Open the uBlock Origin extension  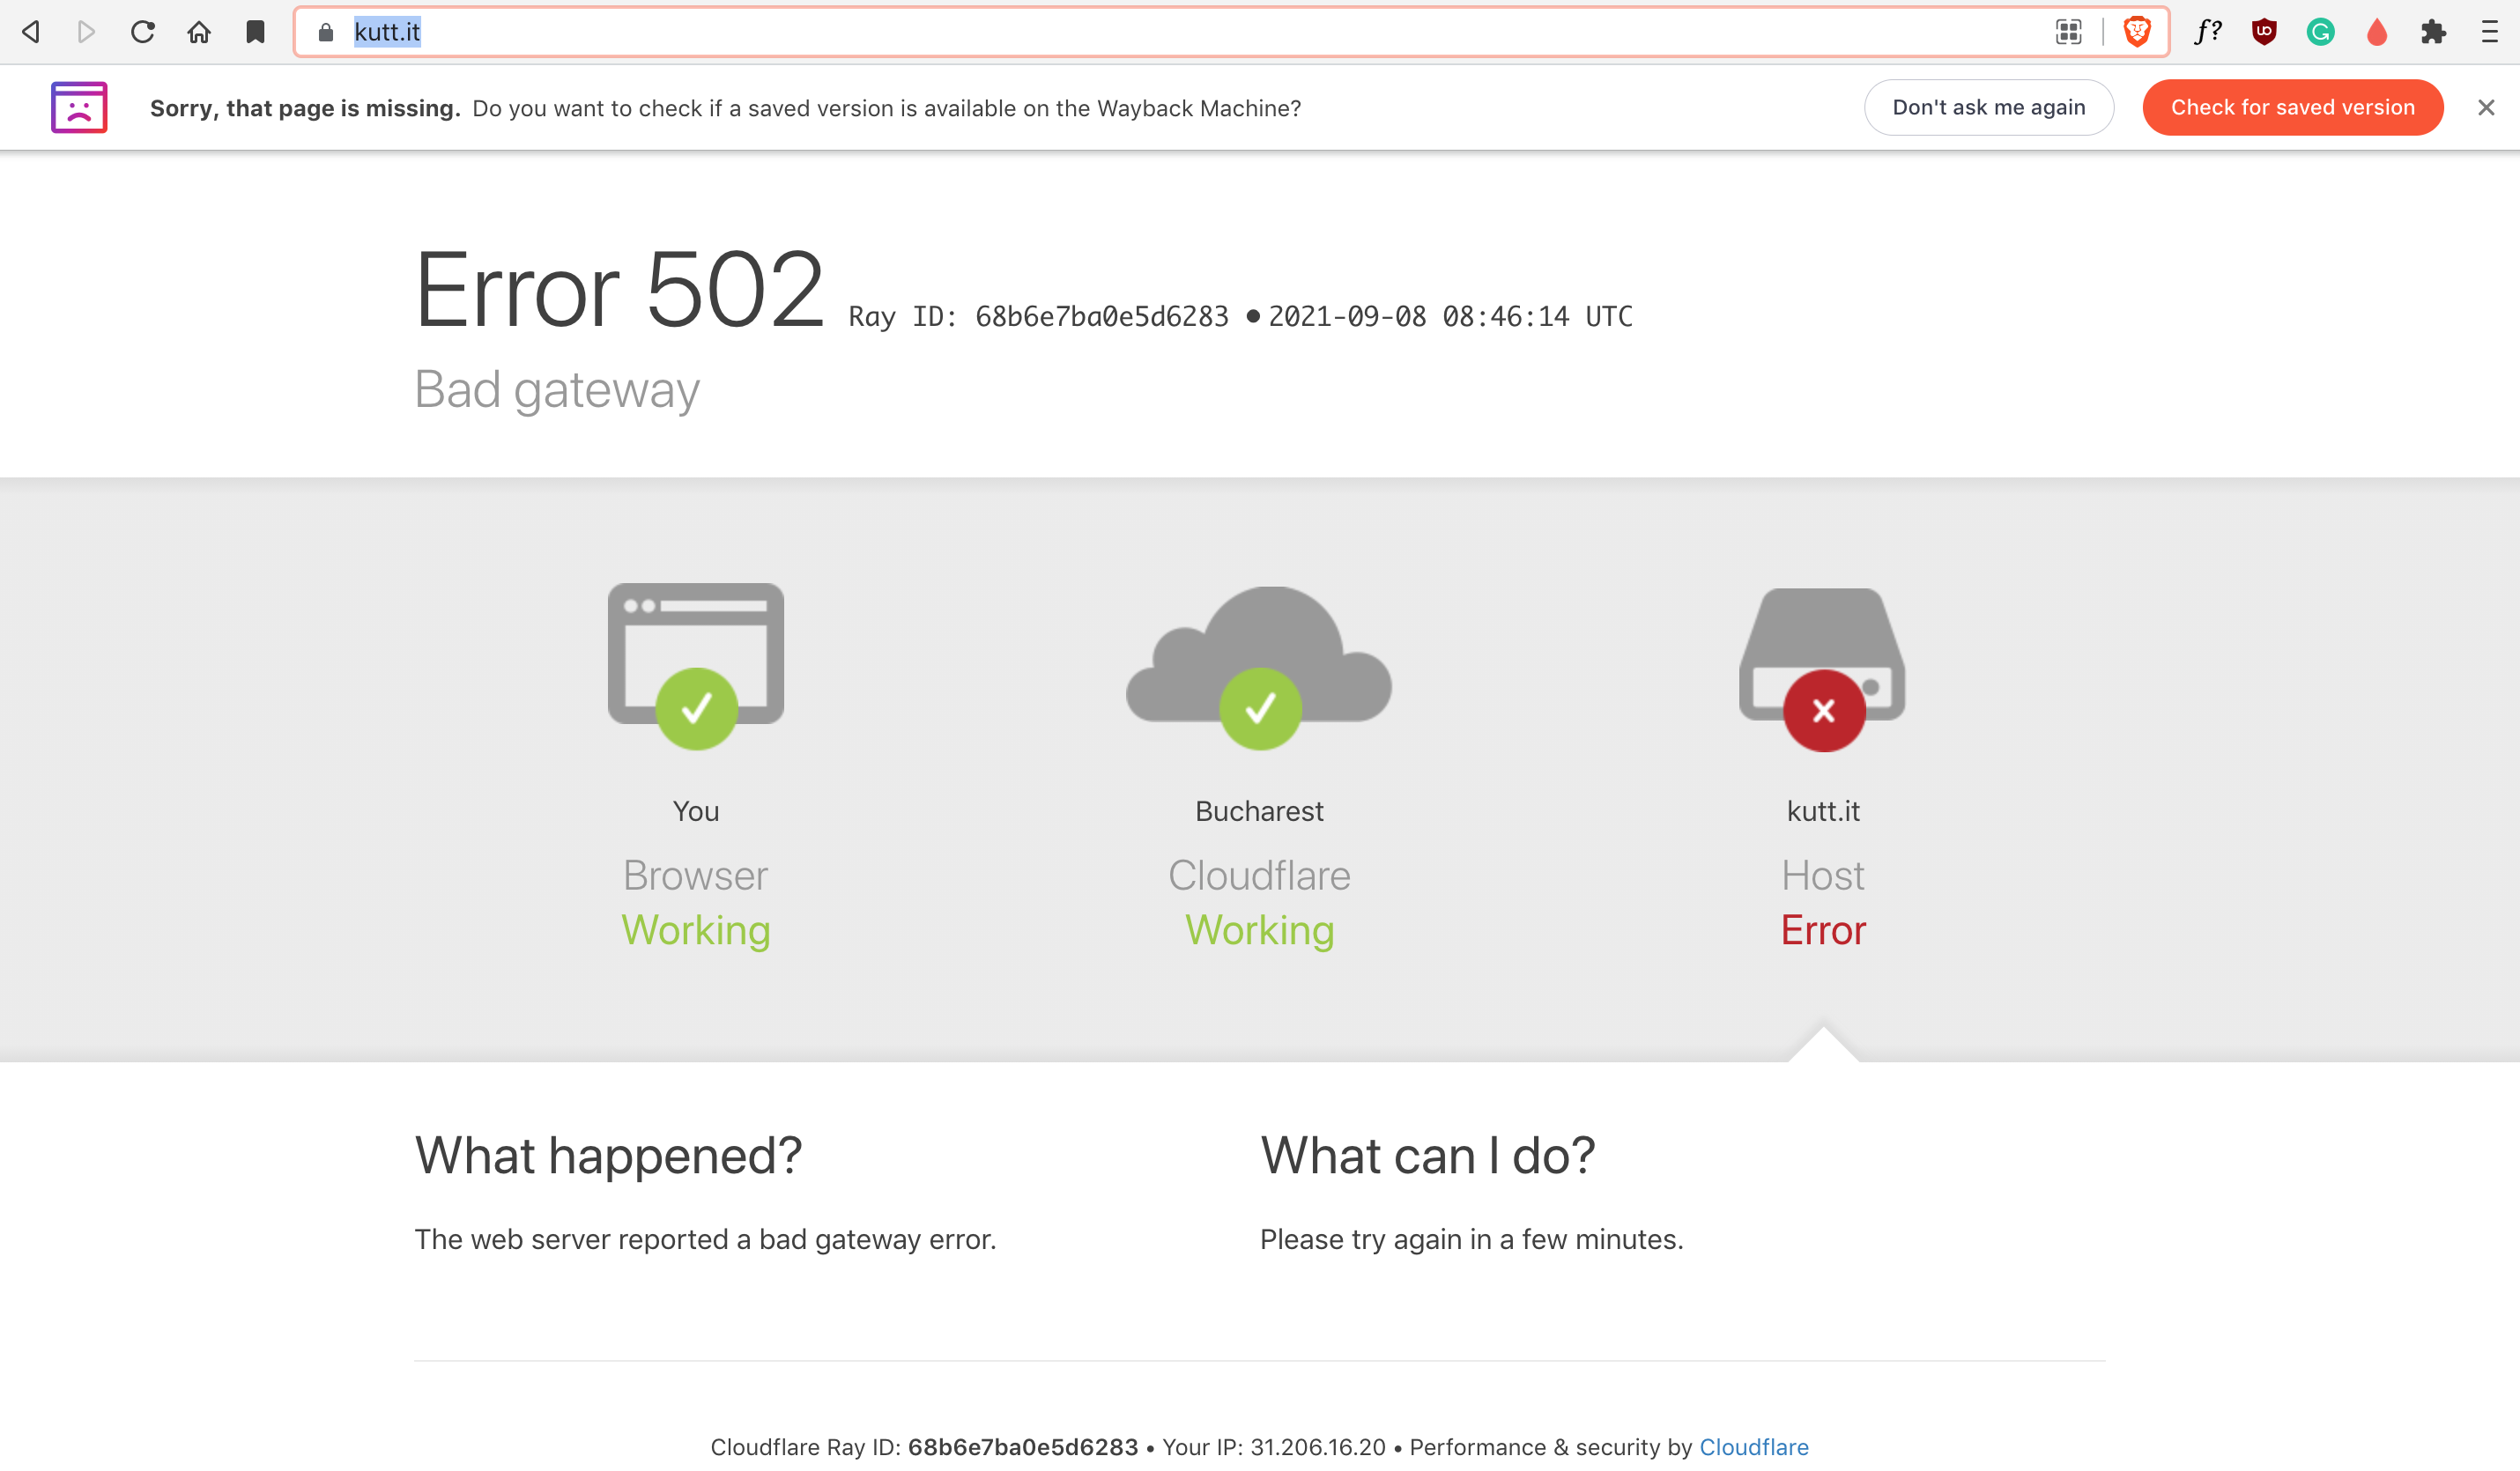[x=2263, y=31]
